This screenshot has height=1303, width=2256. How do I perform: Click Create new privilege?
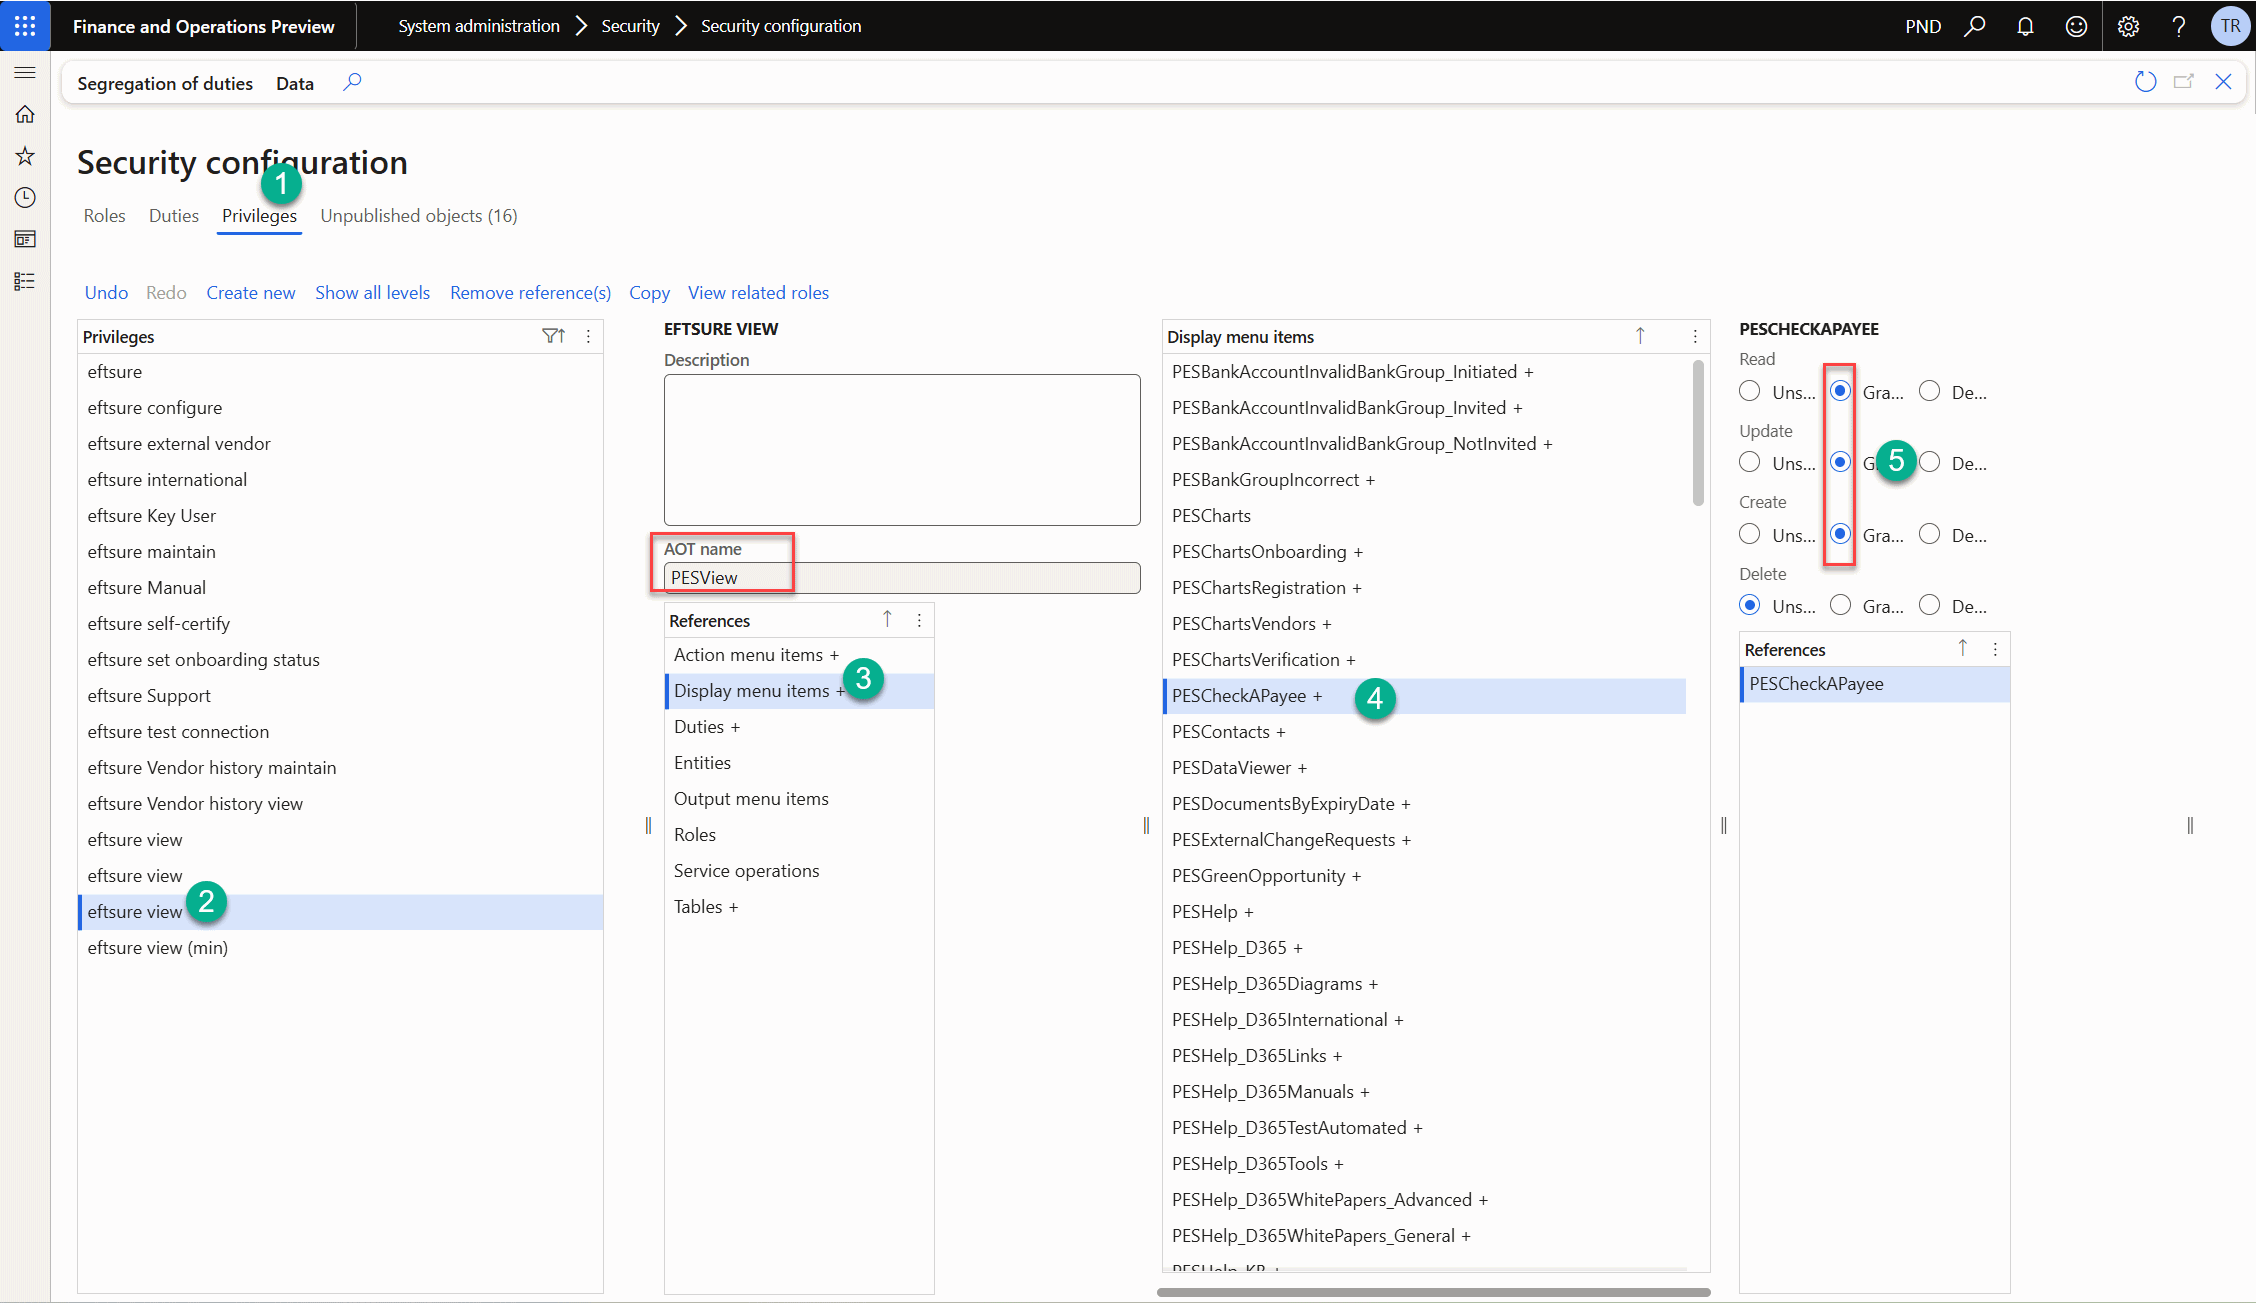[251, 293]
